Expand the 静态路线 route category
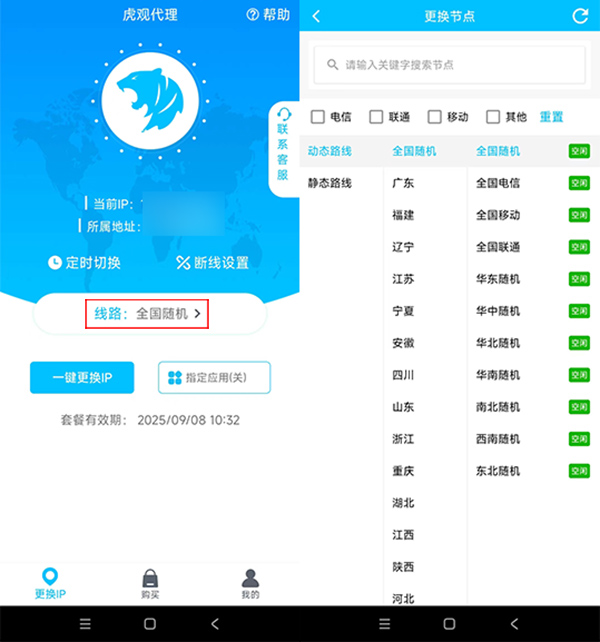This screenshot has height=642, width=600. point(330,183)
